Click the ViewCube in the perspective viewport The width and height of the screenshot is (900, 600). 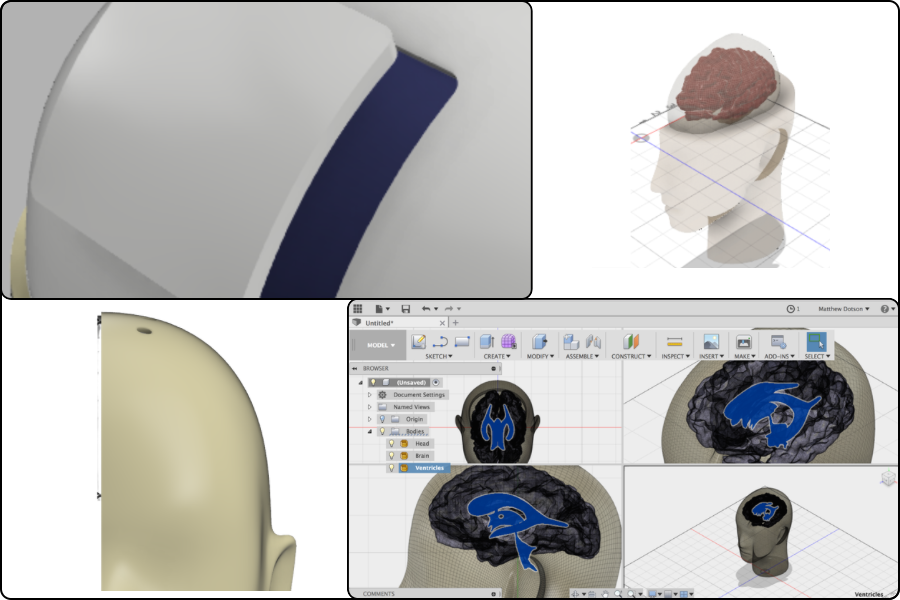pos(889,478)
